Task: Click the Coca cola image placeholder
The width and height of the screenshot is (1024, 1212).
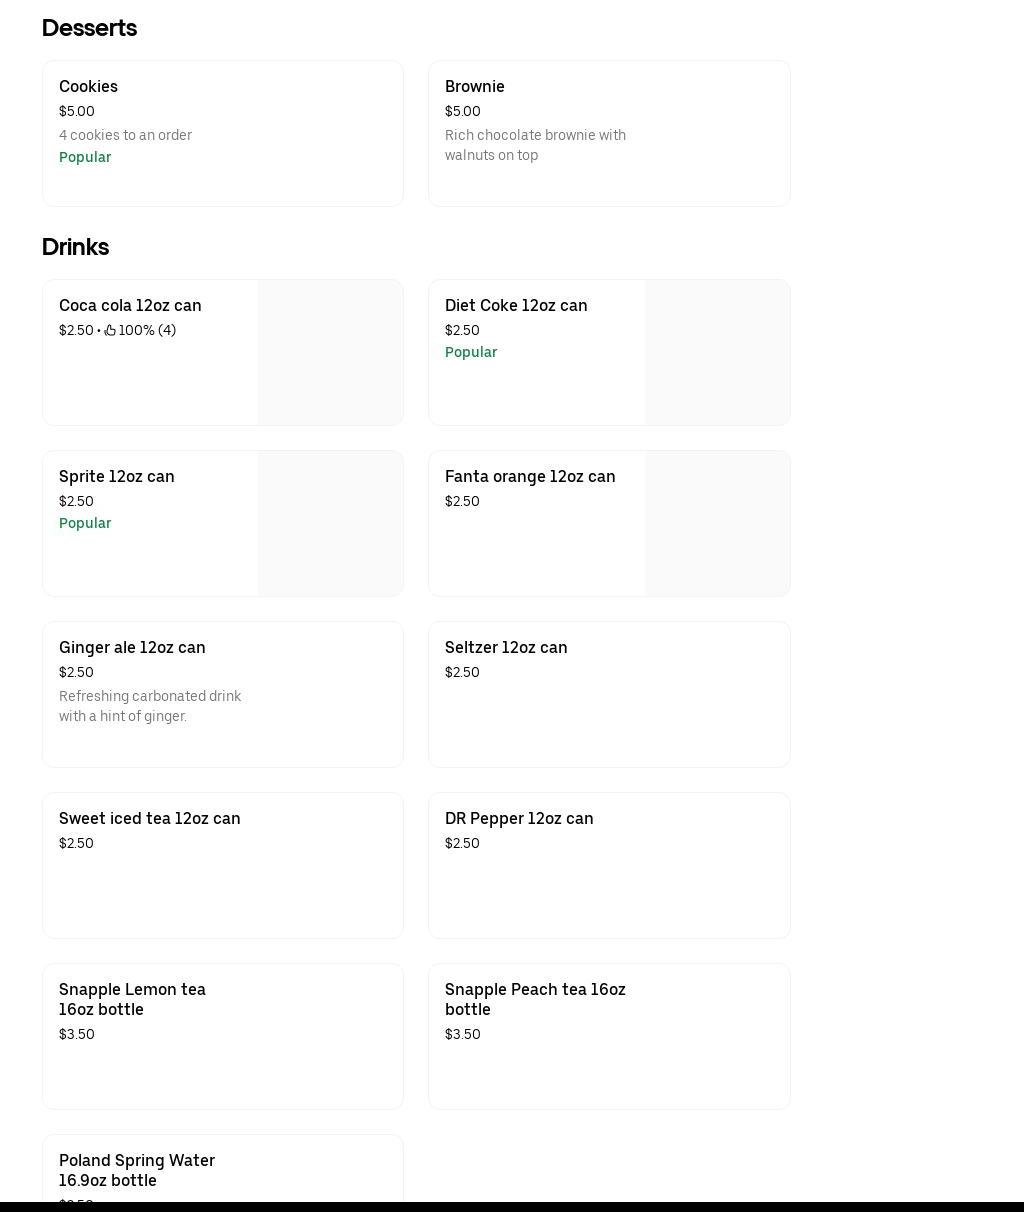Action: [x=330, y=352]
